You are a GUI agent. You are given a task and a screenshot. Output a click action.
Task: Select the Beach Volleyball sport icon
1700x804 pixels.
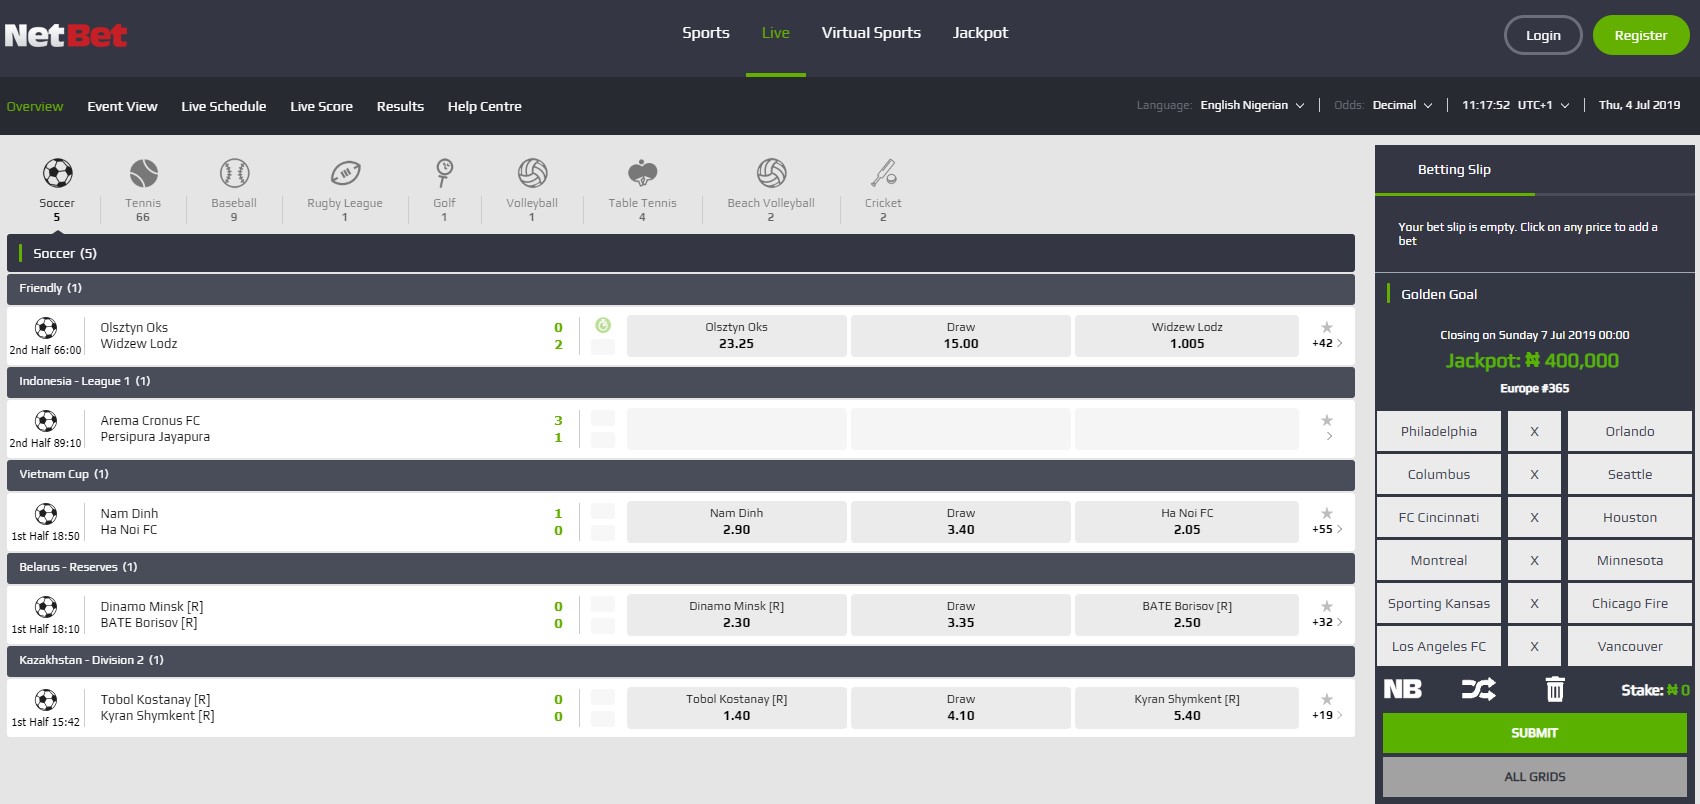771,174
